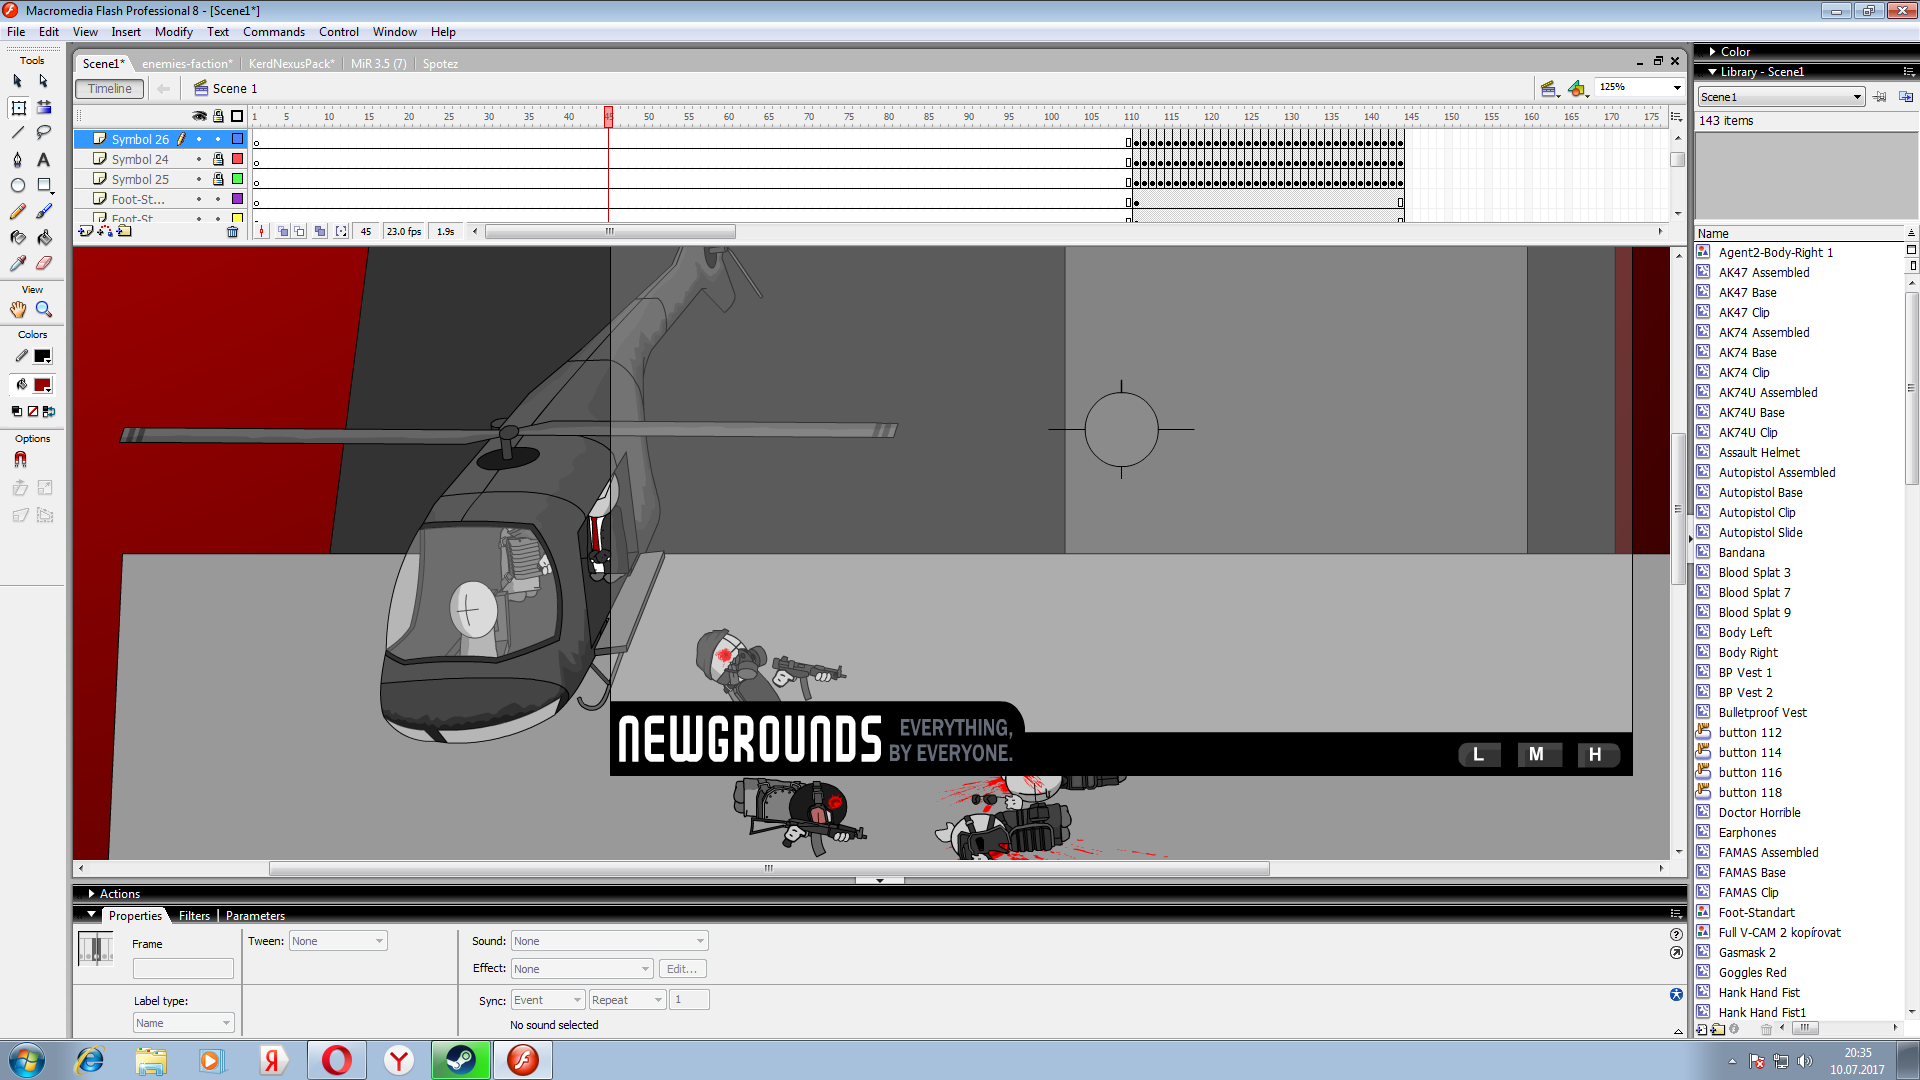
Task: Toggle lock all layers padlock
Action: point(218,116)
